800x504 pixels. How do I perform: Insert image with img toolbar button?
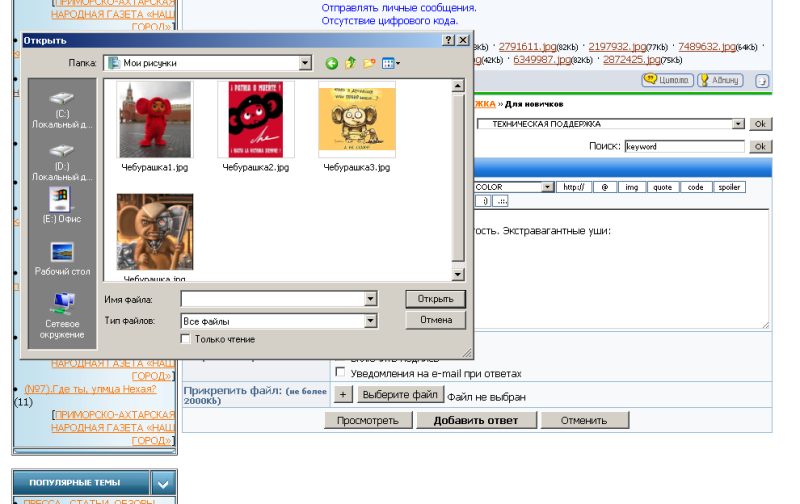632,187
